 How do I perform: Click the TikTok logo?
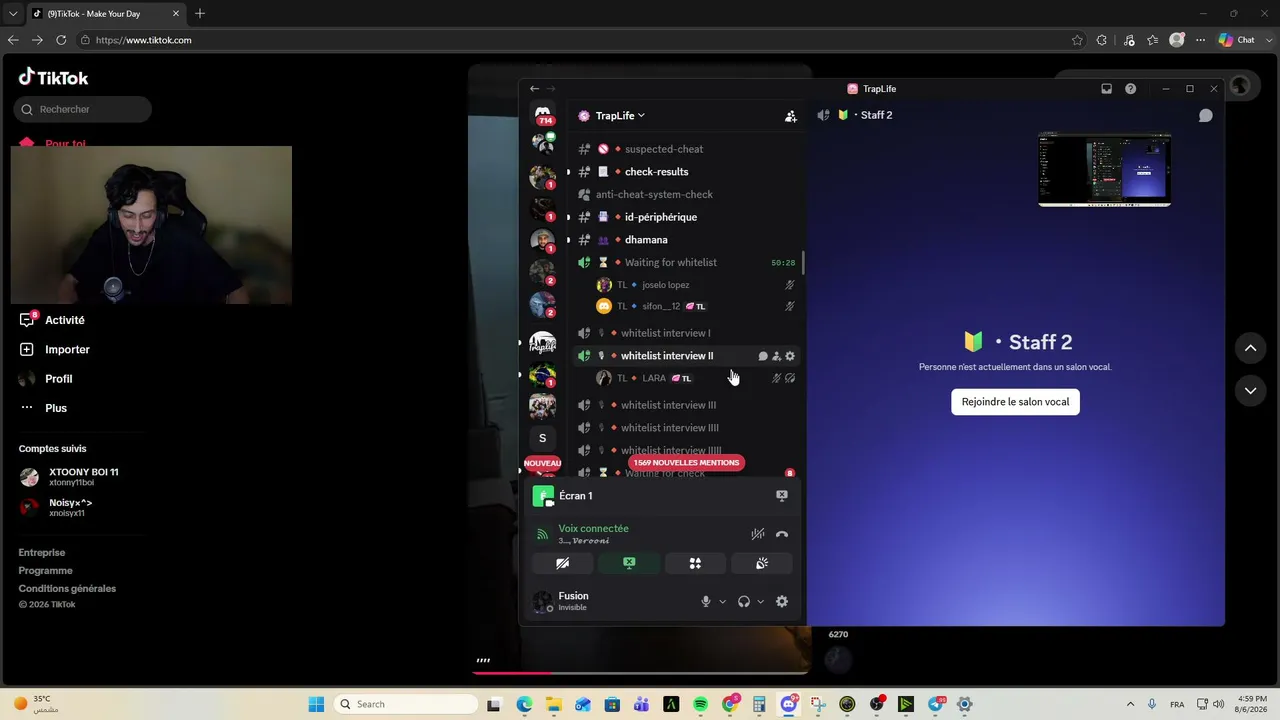click(54, 77)
